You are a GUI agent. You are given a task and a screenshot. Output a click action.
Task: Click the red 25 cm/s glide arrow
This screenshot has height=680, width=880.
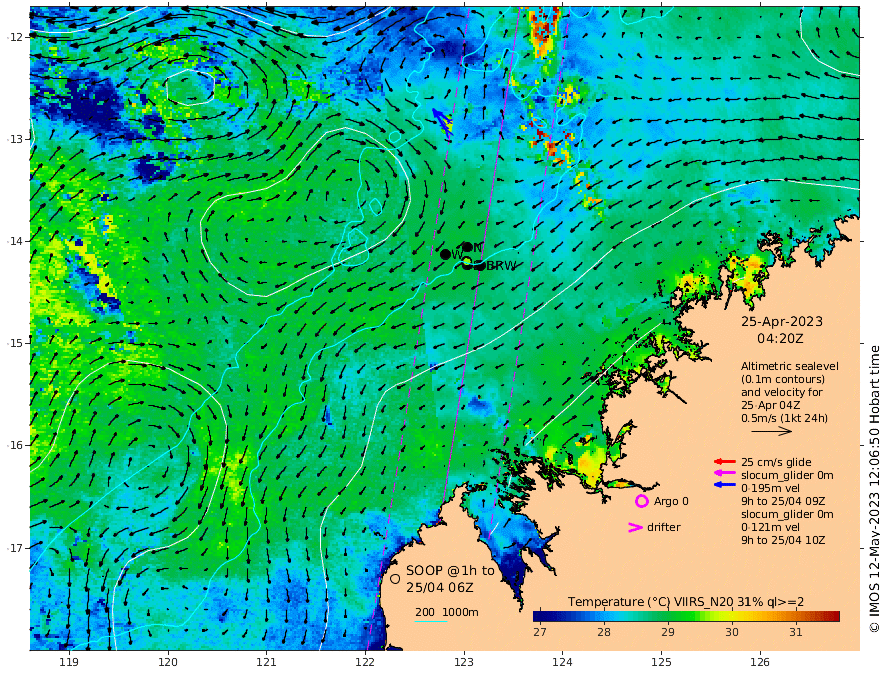(725, 462)
